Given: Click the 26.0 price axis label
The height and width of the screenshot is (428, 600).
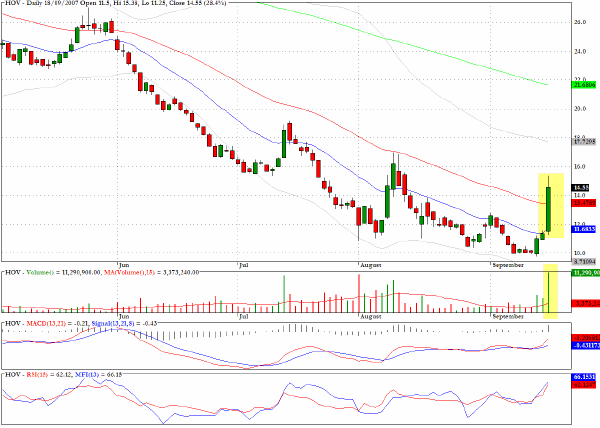Looking at the screenshot, I should (580, 22).
